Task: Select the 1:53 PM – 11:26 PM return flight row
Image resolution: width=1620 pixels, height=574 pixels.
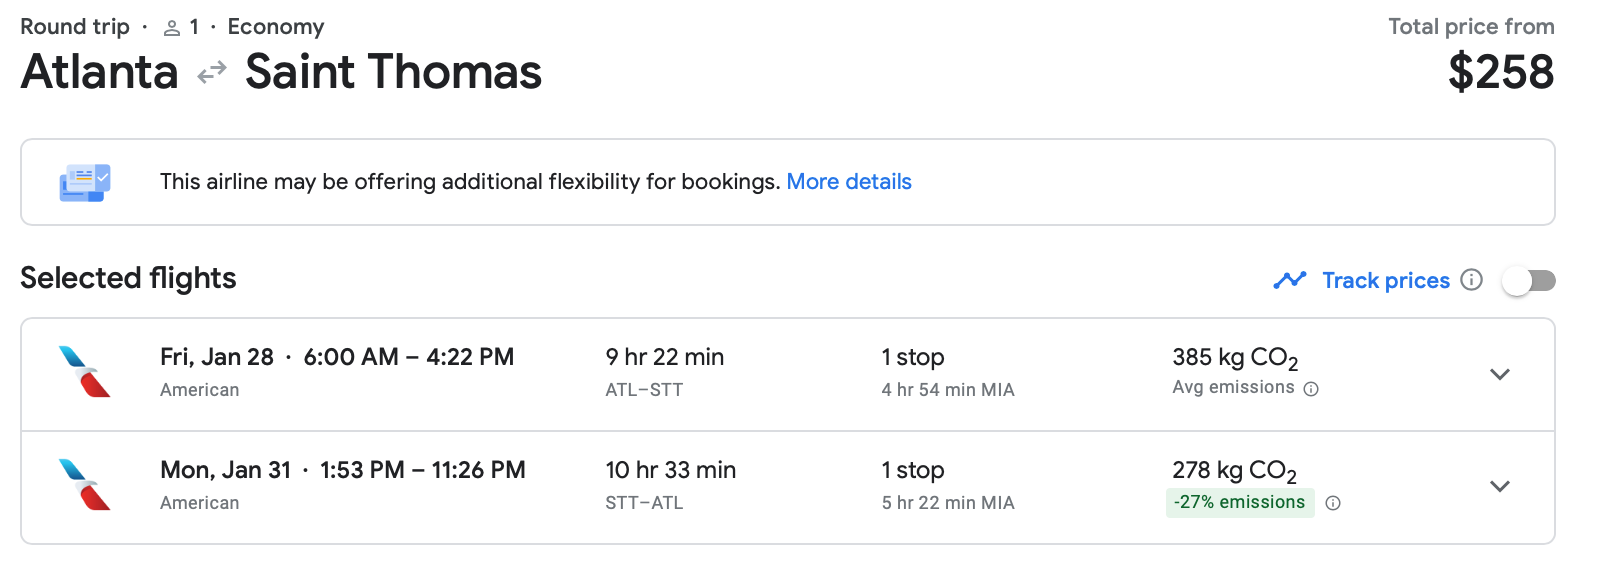Action: pyautogui.click(x=422, y=471)
